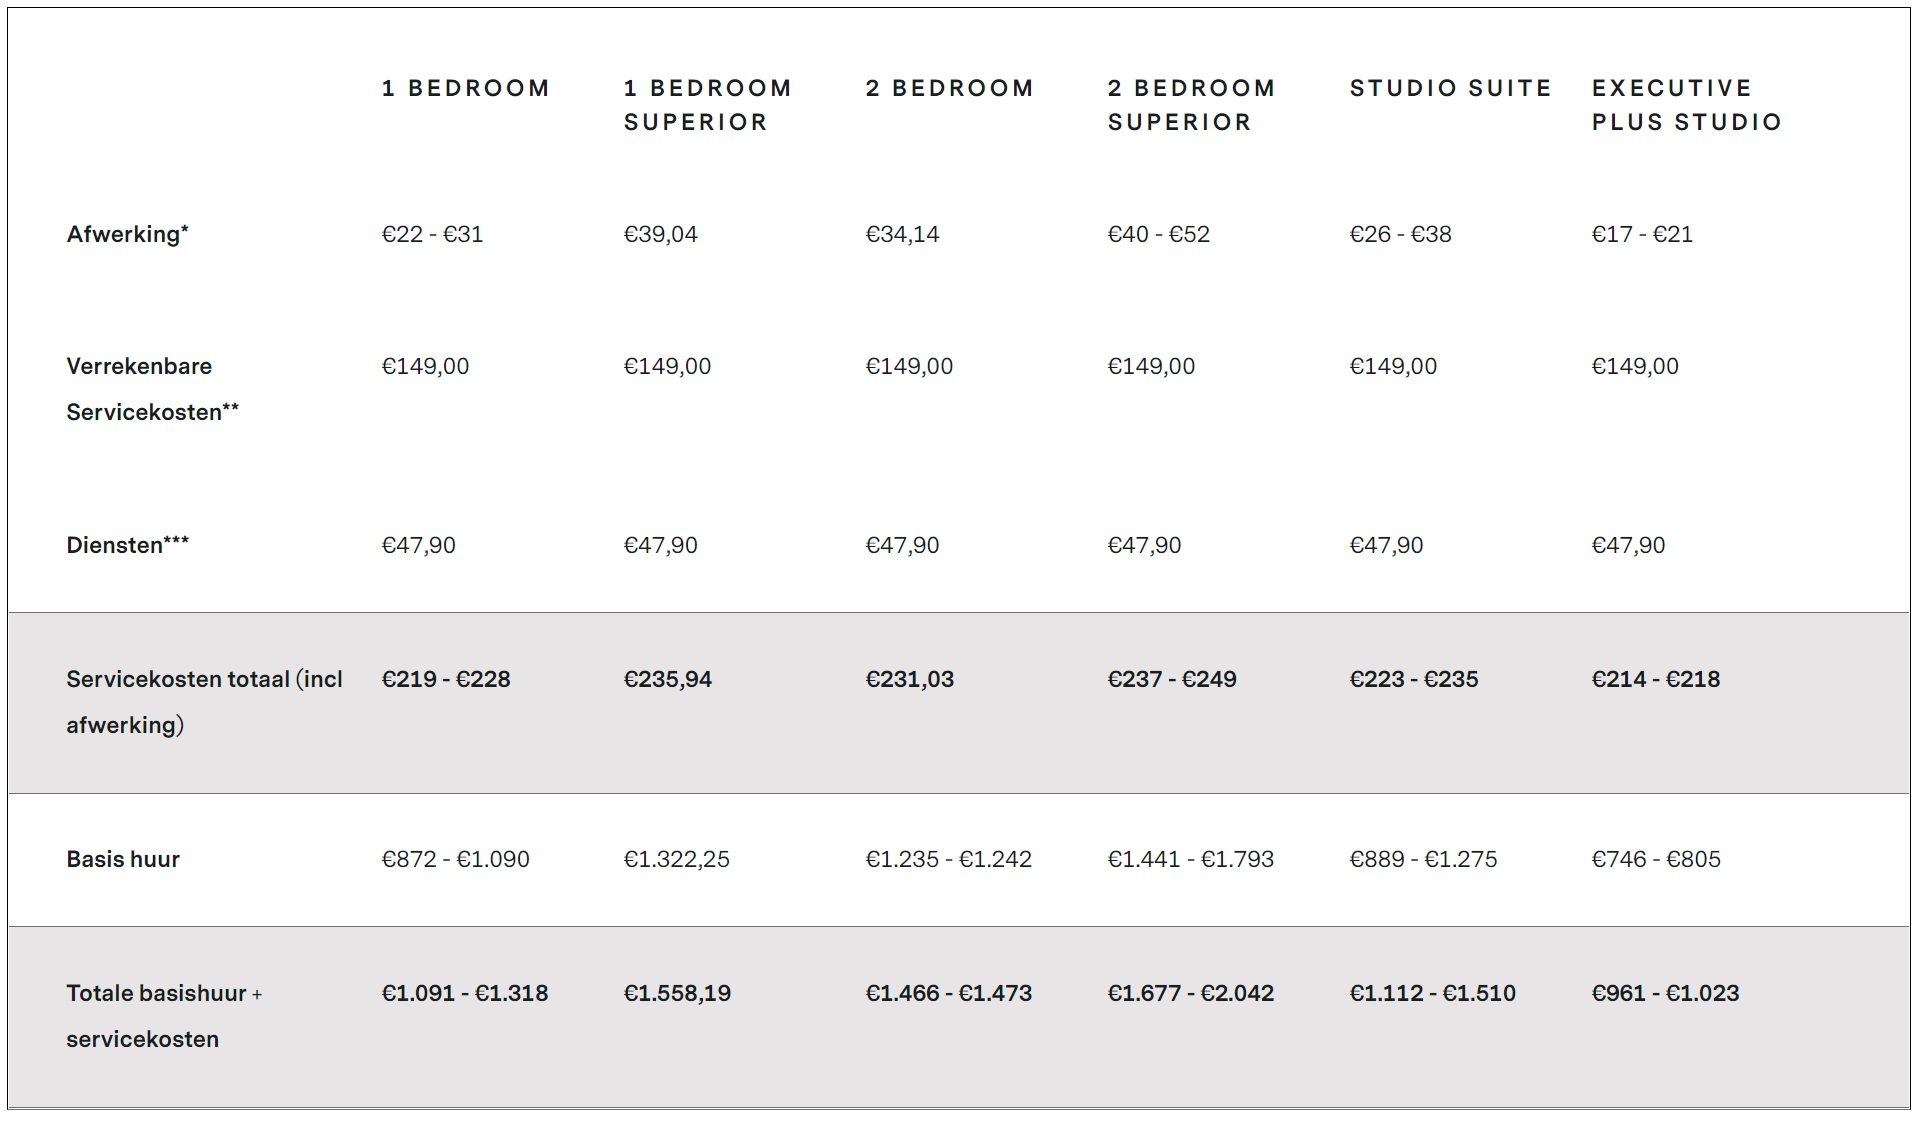The width and height of the screenshot is (1916, 1122).
Task: Select the Servicekosten totaal (incl afwerking) label
Action: 203,702
